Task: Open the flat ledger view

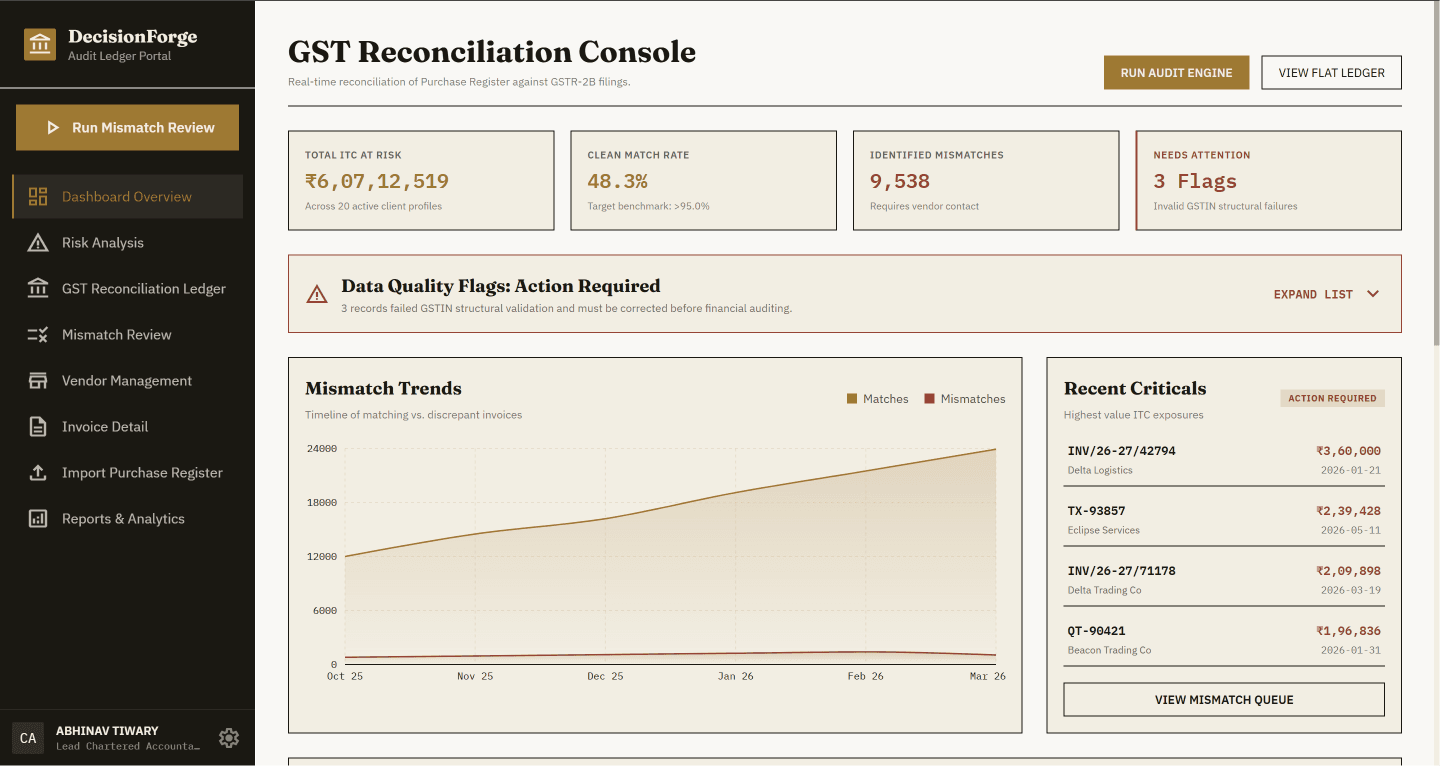Action: tap(1331, 73)
